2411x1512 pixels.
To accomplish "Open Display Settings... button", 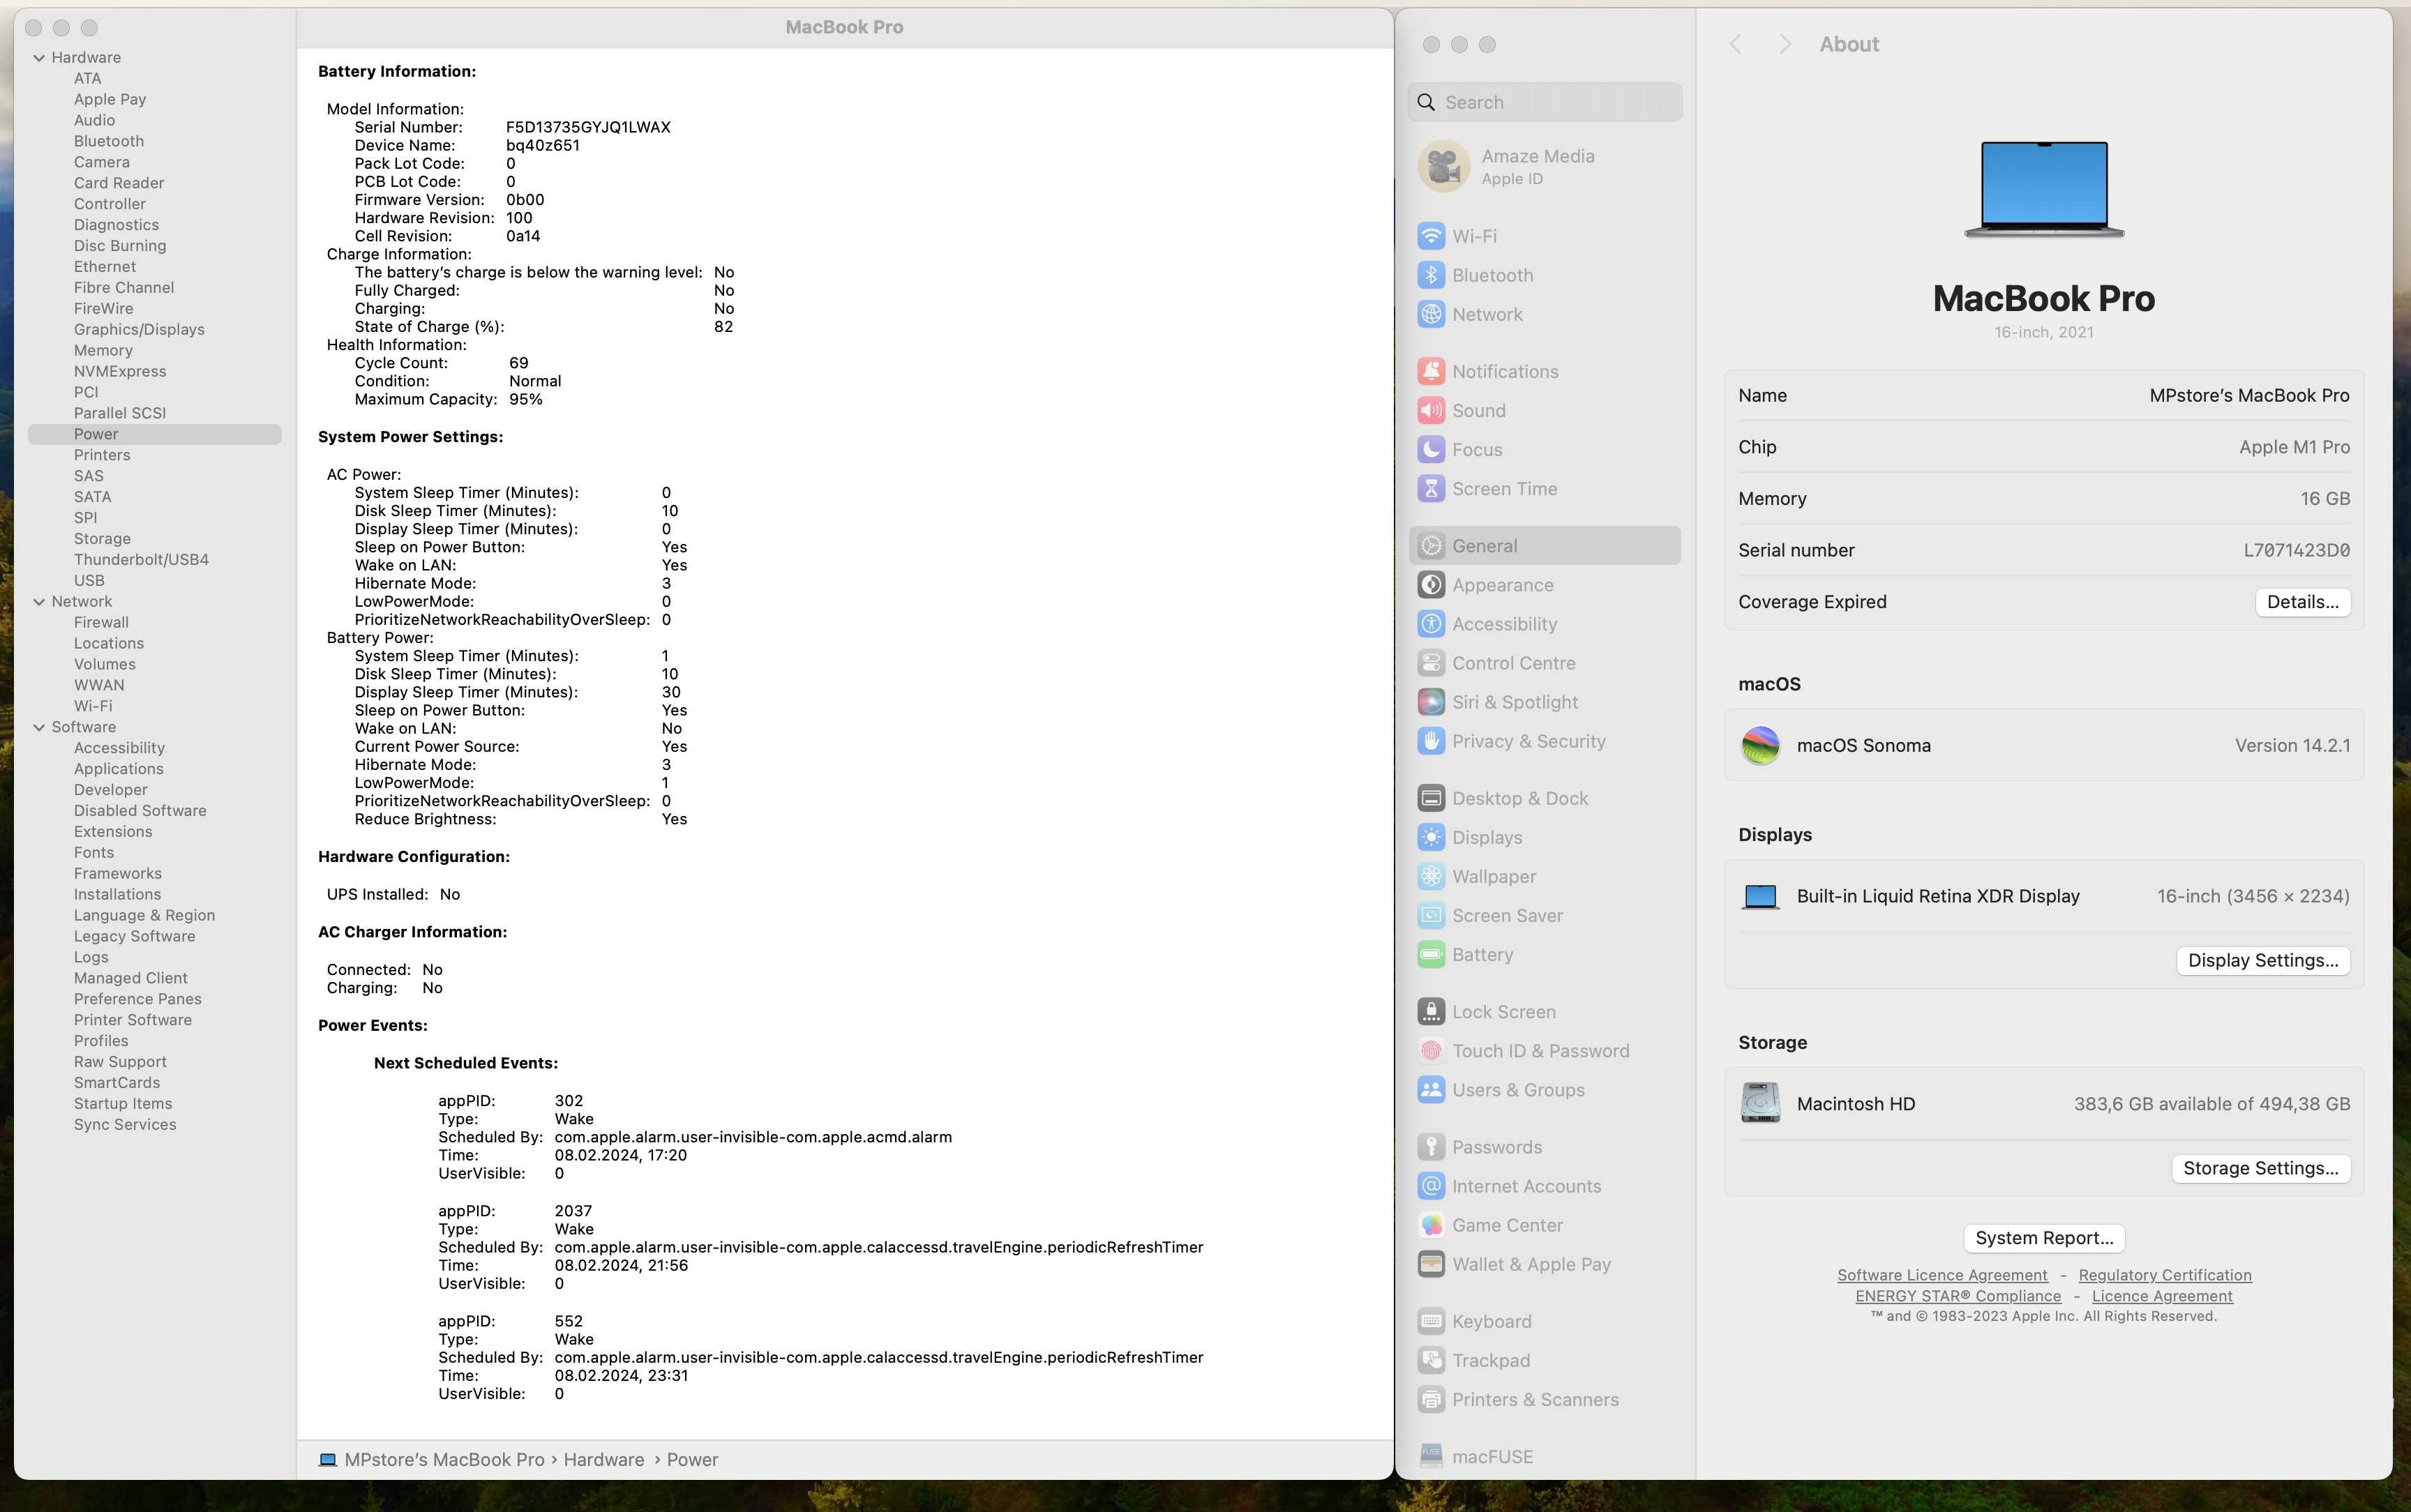I will tap(2263, 960).
